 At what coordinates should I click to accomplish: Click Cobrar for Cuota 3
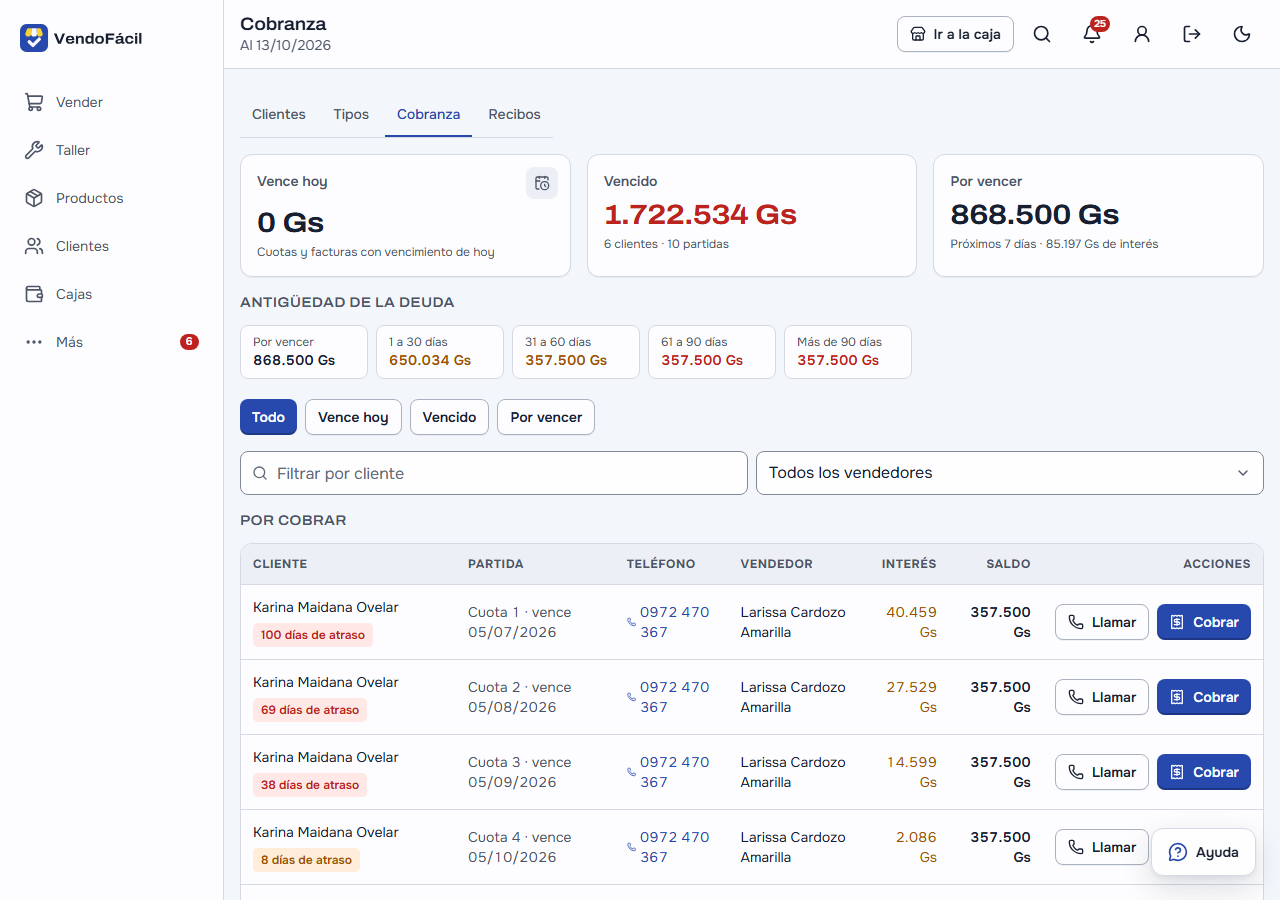(1204, 772)
